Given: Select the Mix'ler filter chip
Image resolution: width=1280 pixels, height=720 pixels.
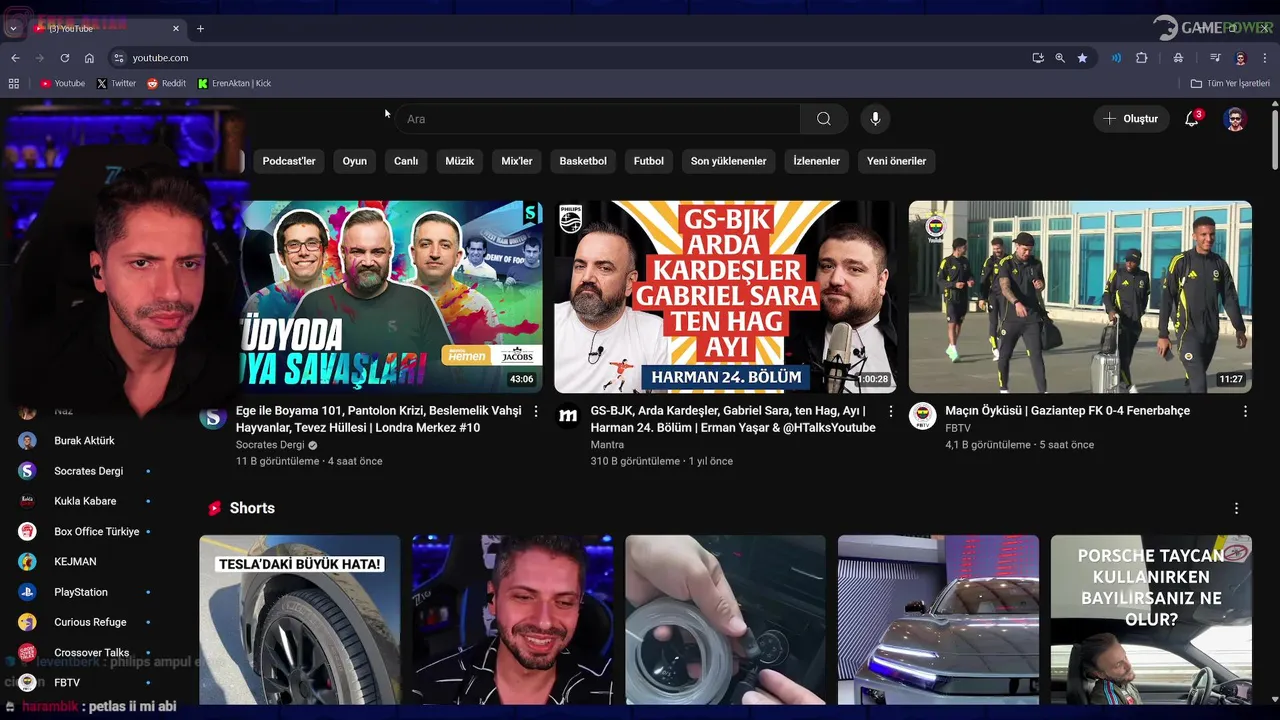Looking at the screenshot, I should coord(517,161).
